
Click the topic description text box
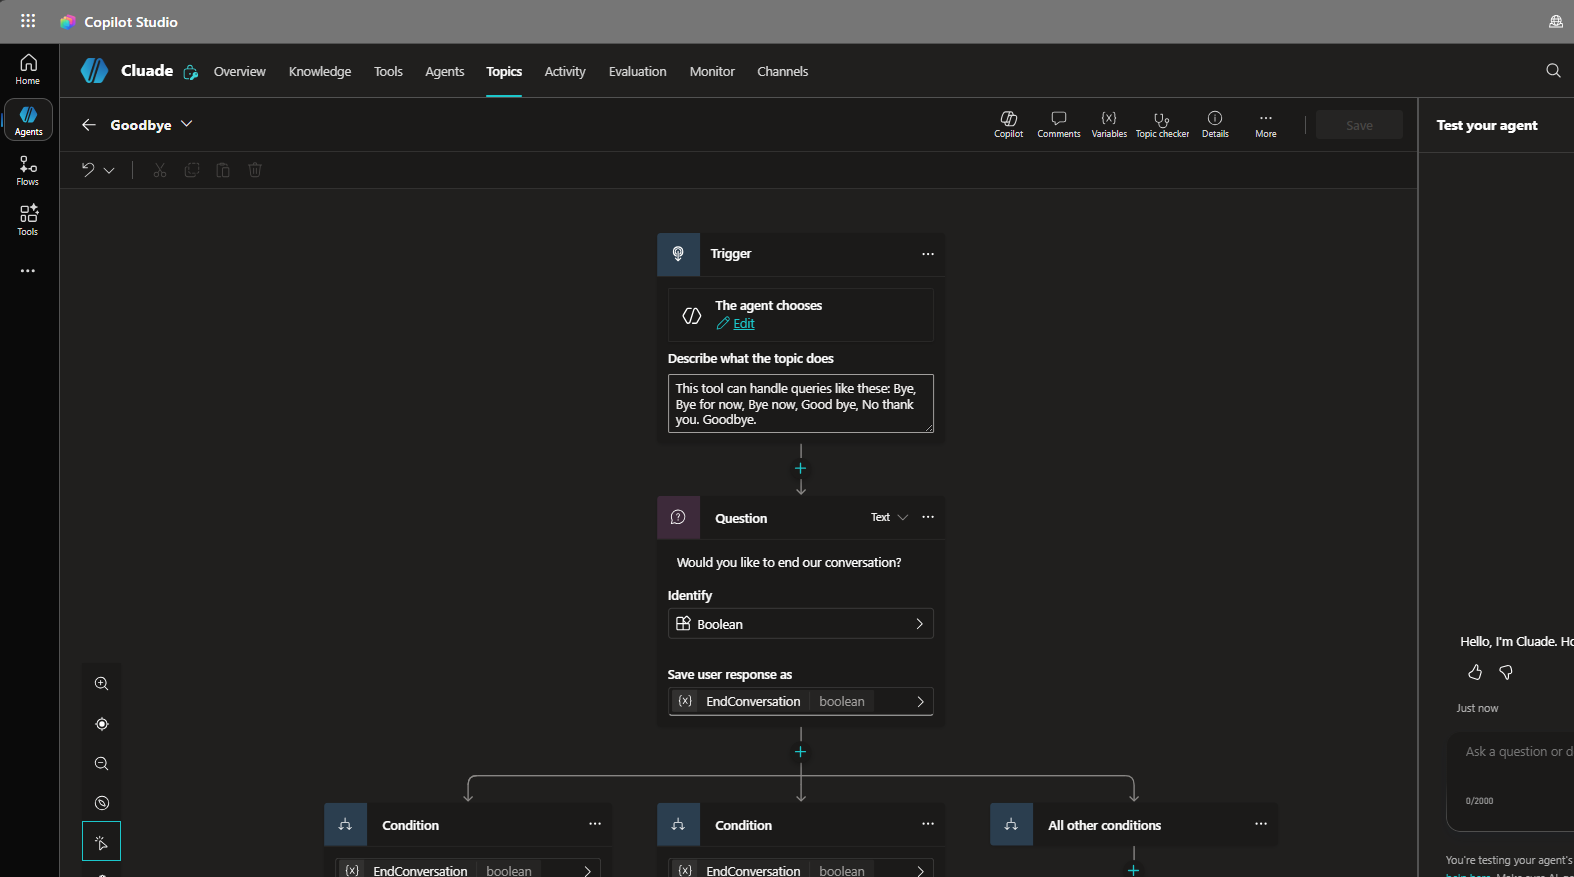[800, 404]
